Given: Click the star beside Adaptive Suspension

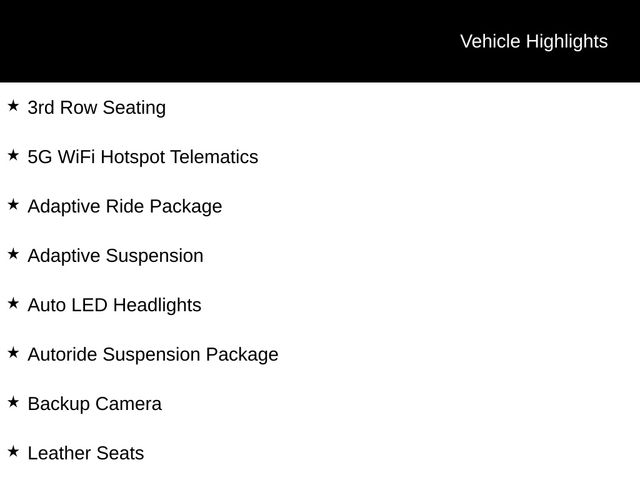Looking at the screenshot, I should point(13,254).
